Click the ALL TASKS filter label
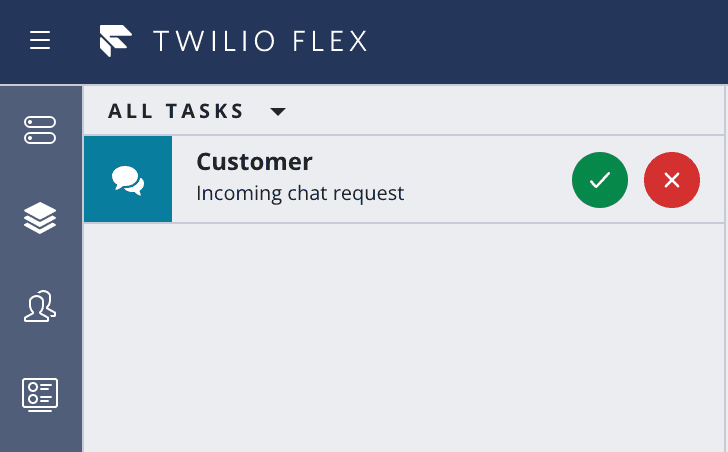The image size is (728, 452). tap(176, 111)
